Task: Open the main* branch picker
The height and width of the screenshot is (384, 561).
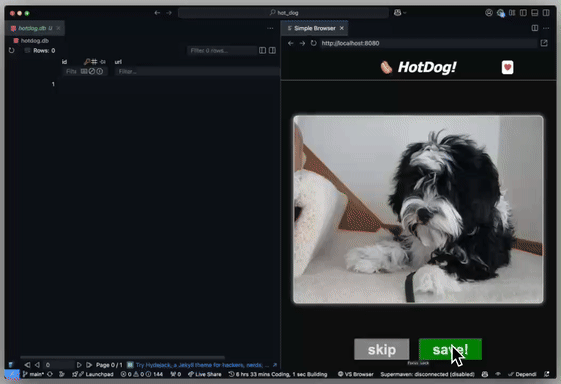Action: [x=34, y=374]
